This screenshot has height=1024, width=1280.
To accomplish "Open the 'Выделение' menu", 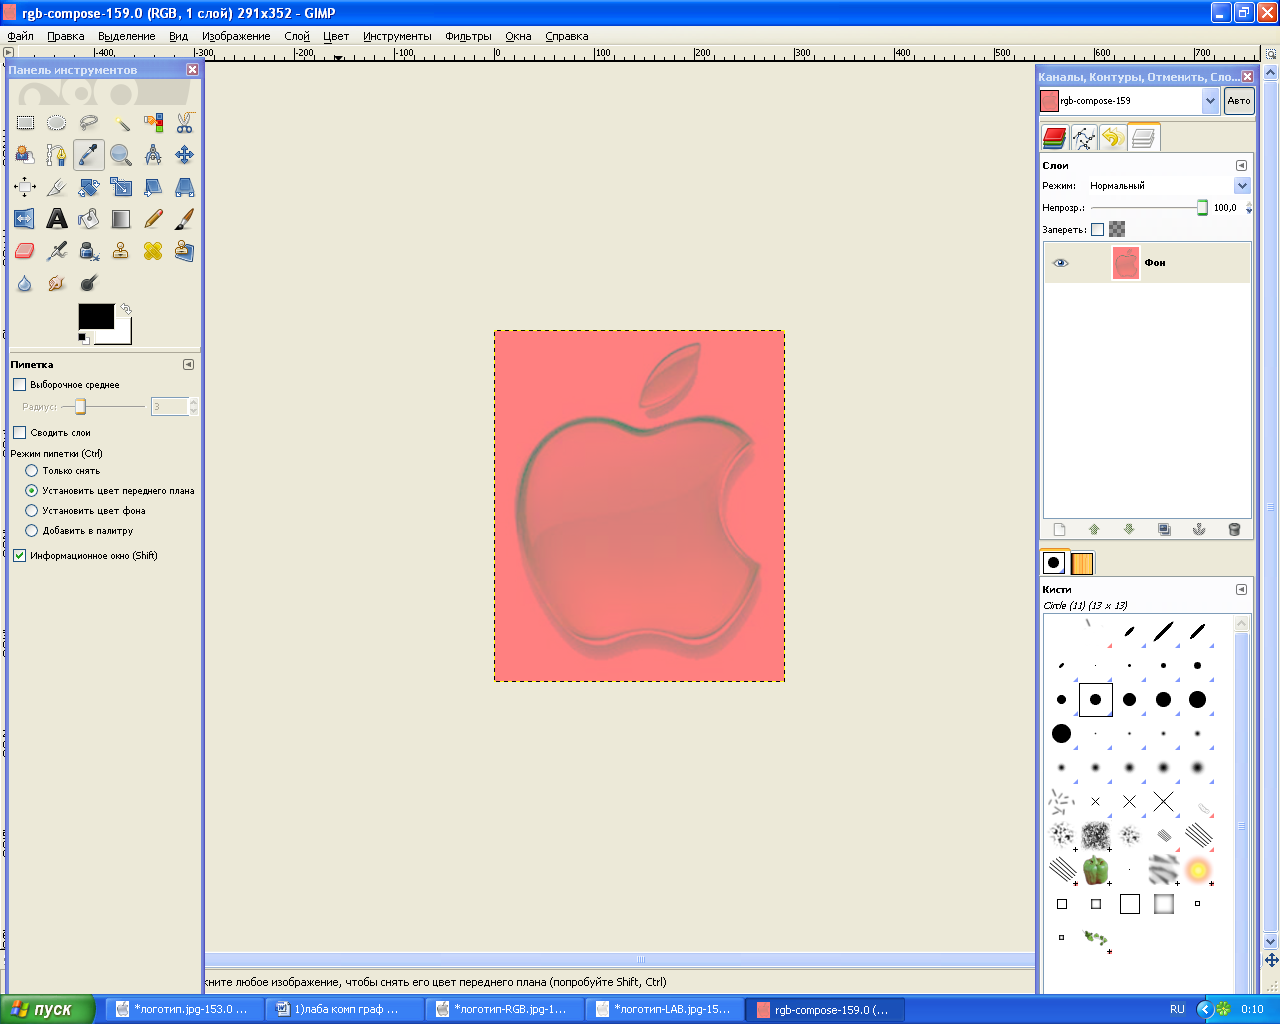I will pyautogui.click(x=127, y=36).
